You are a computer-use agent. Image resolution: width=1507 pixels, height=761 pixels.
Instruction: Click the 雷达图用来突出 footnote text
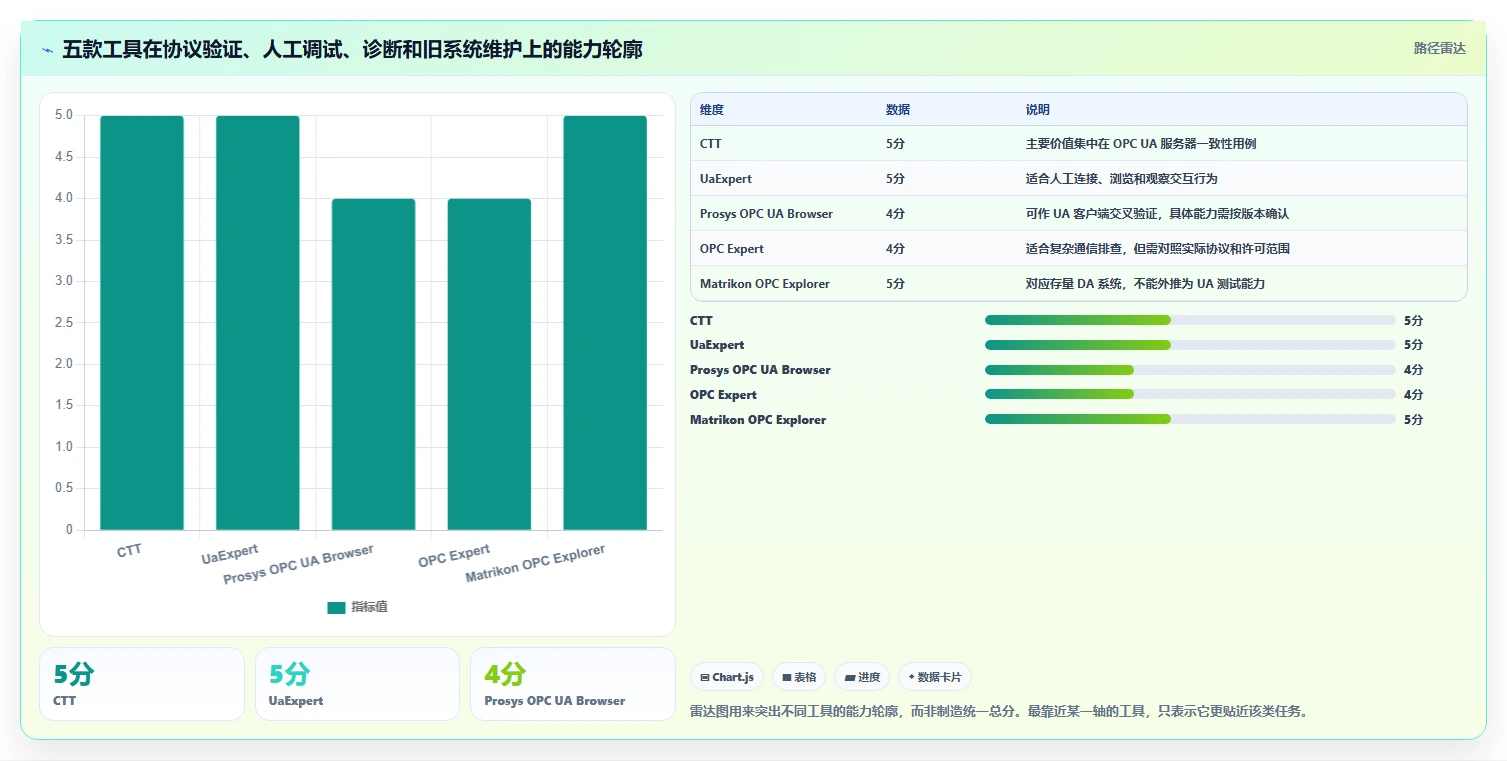coord(999,712)
